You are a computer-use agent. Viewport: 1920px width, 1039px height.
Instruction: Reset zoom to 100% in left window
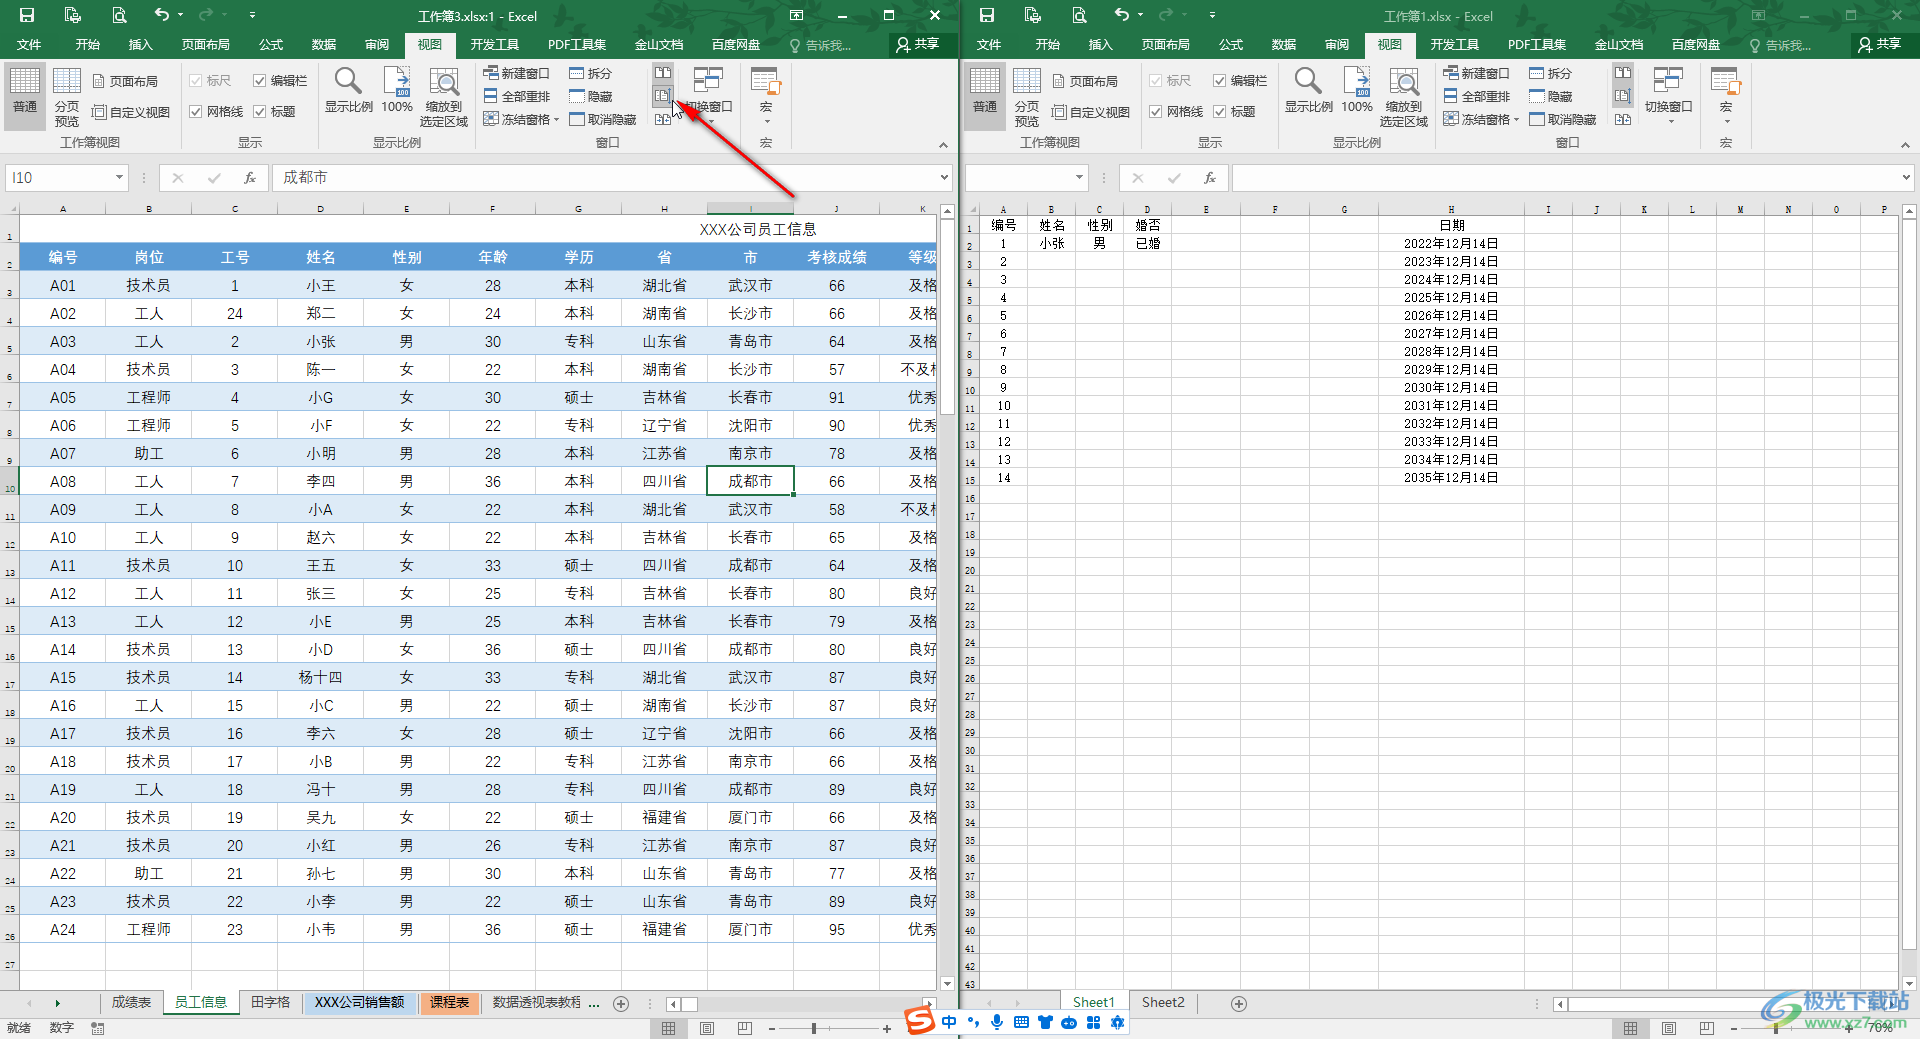pyautogui.click(x=397, y=90)
